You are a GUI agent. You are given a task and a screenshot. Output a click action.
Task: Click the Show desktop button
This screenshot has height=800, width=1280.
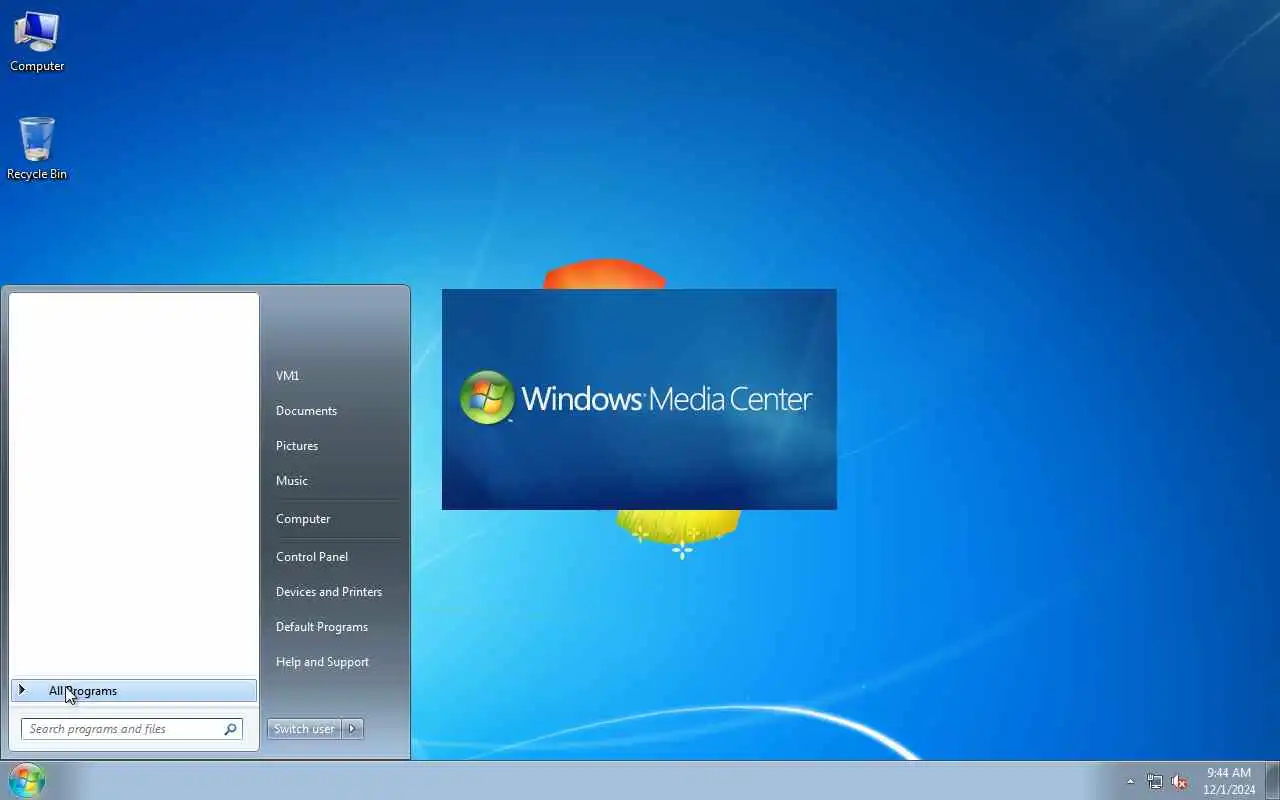click(x=1272, y=780)
